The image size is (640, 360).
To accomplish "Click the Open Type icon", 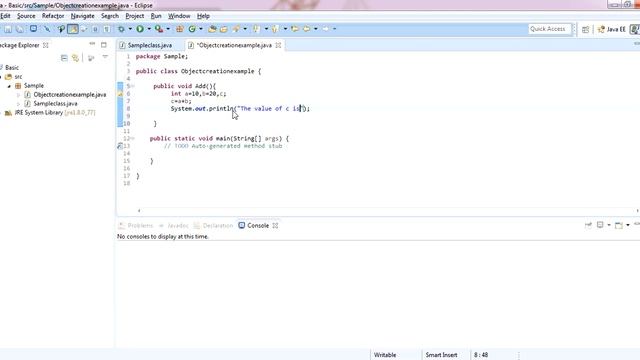I will [212, 29].
